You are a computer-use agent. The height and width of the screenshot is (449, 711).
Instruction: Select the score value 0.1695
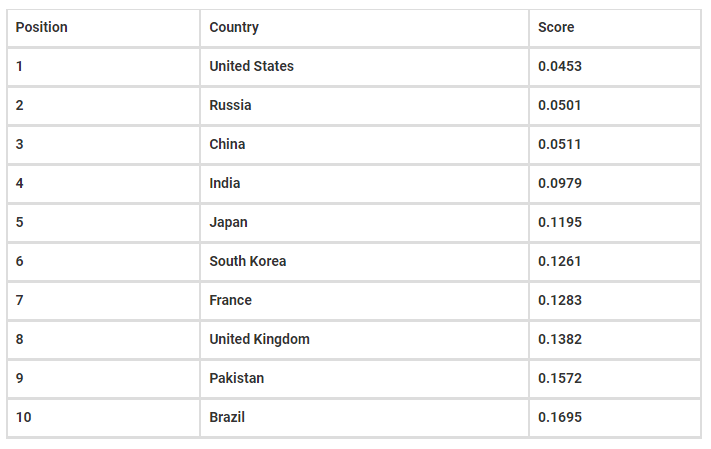pos(560,417)
